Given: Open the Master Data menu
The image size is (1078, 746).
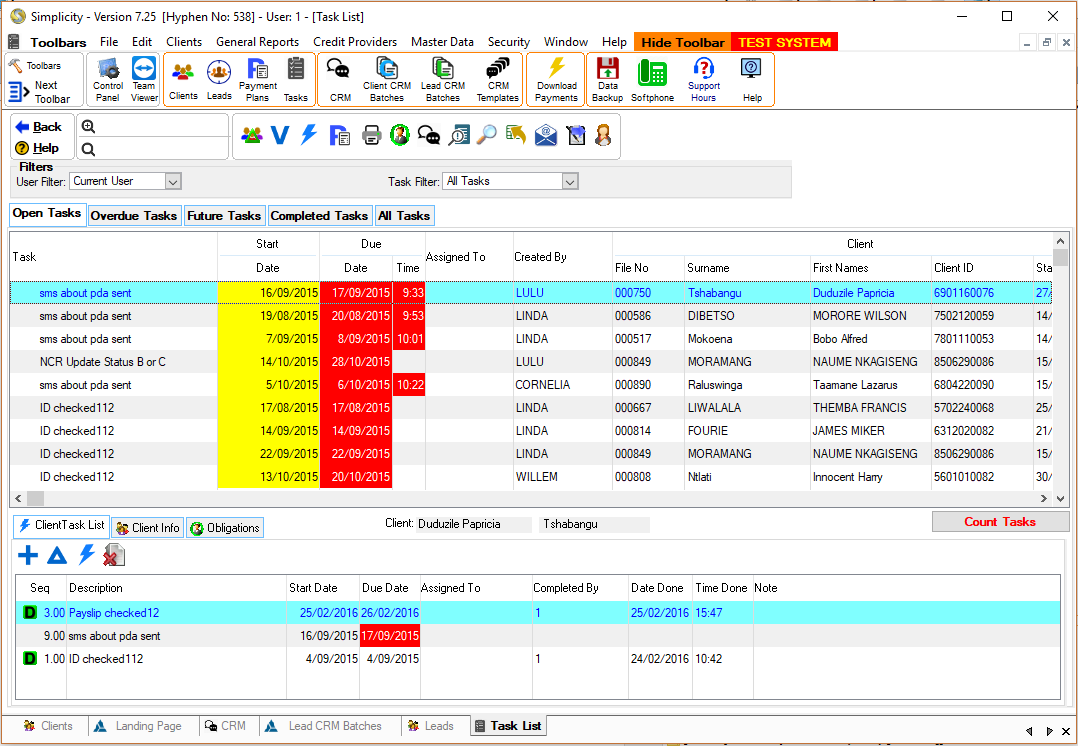Looking at the screenshot, I should point(442,42).
